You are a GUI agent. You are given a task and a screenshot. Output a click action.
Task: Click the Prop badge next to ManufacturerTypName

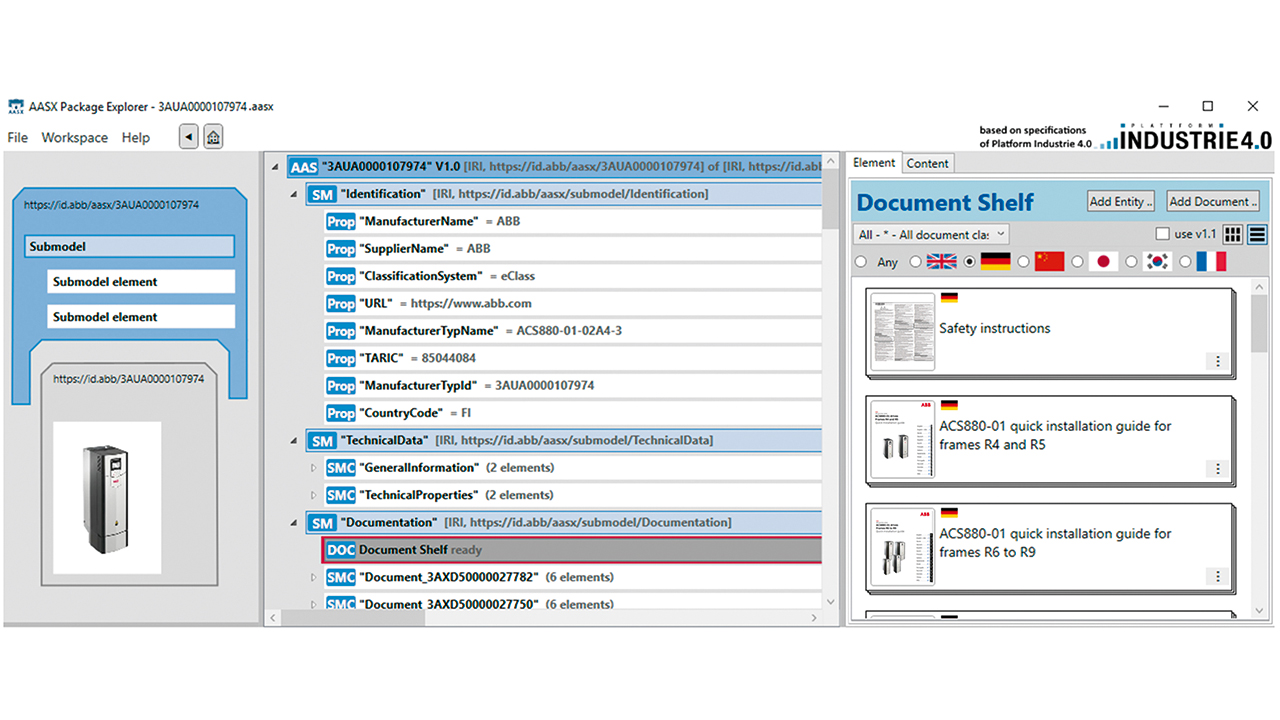pyautogui.click(x=341, y=331)
